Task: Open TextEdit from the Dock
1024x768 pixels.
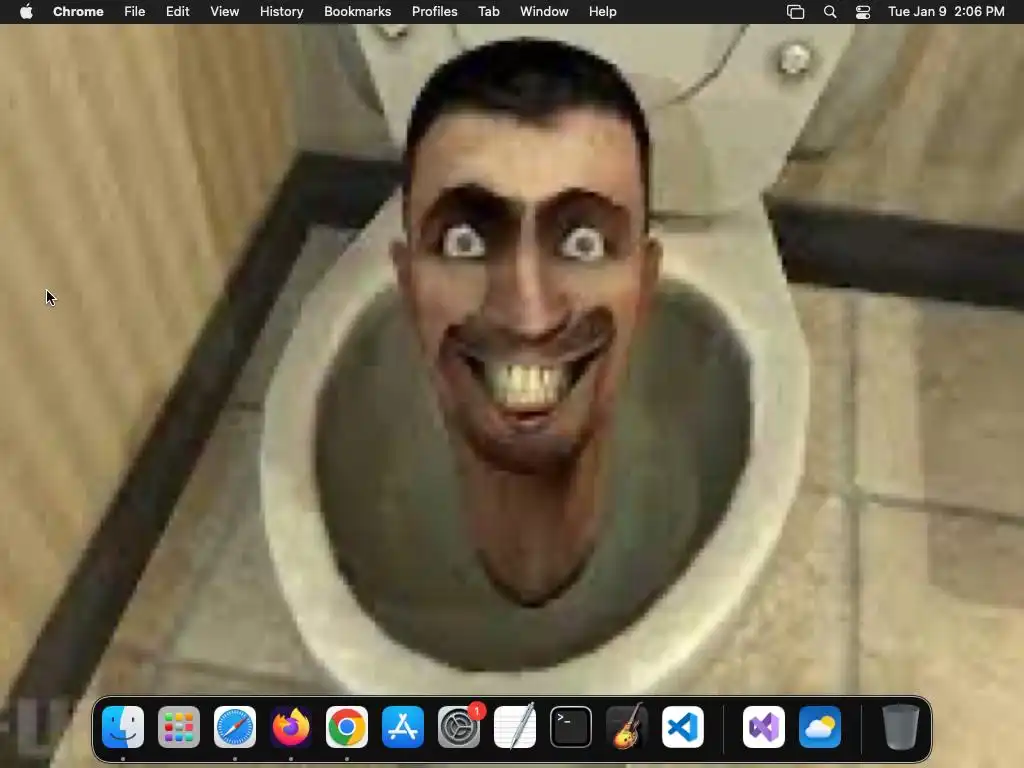Action: pyautogui.click(x=515, y=727)
